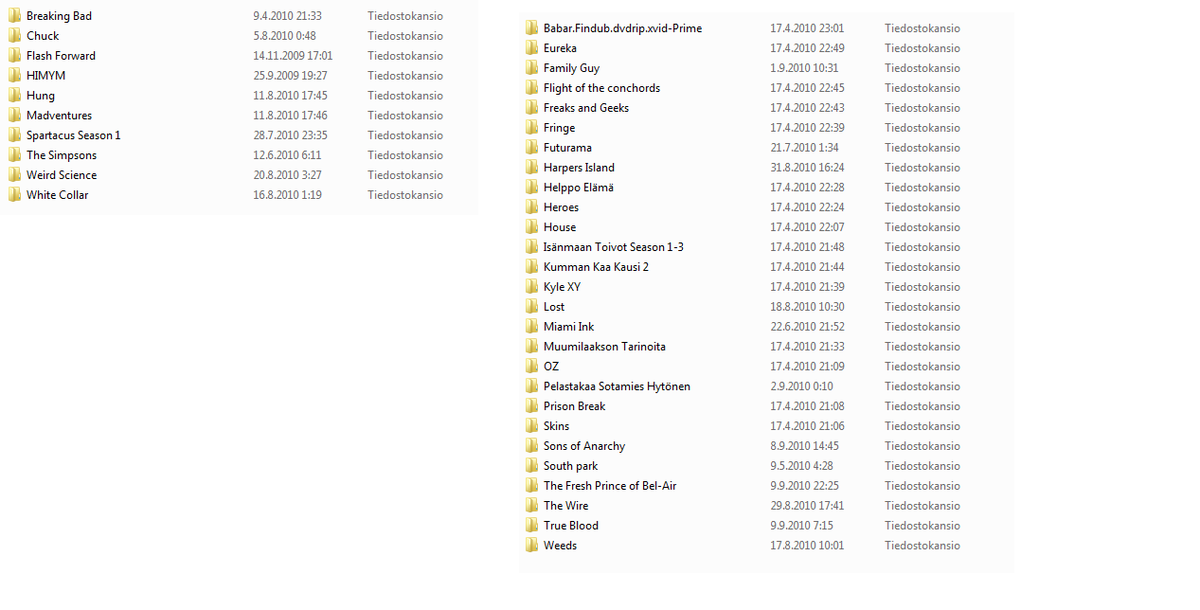Screen dimensions: 1200x610
Task: Click the date 9.9.2010 22:25
Action: tap(804, 486)
